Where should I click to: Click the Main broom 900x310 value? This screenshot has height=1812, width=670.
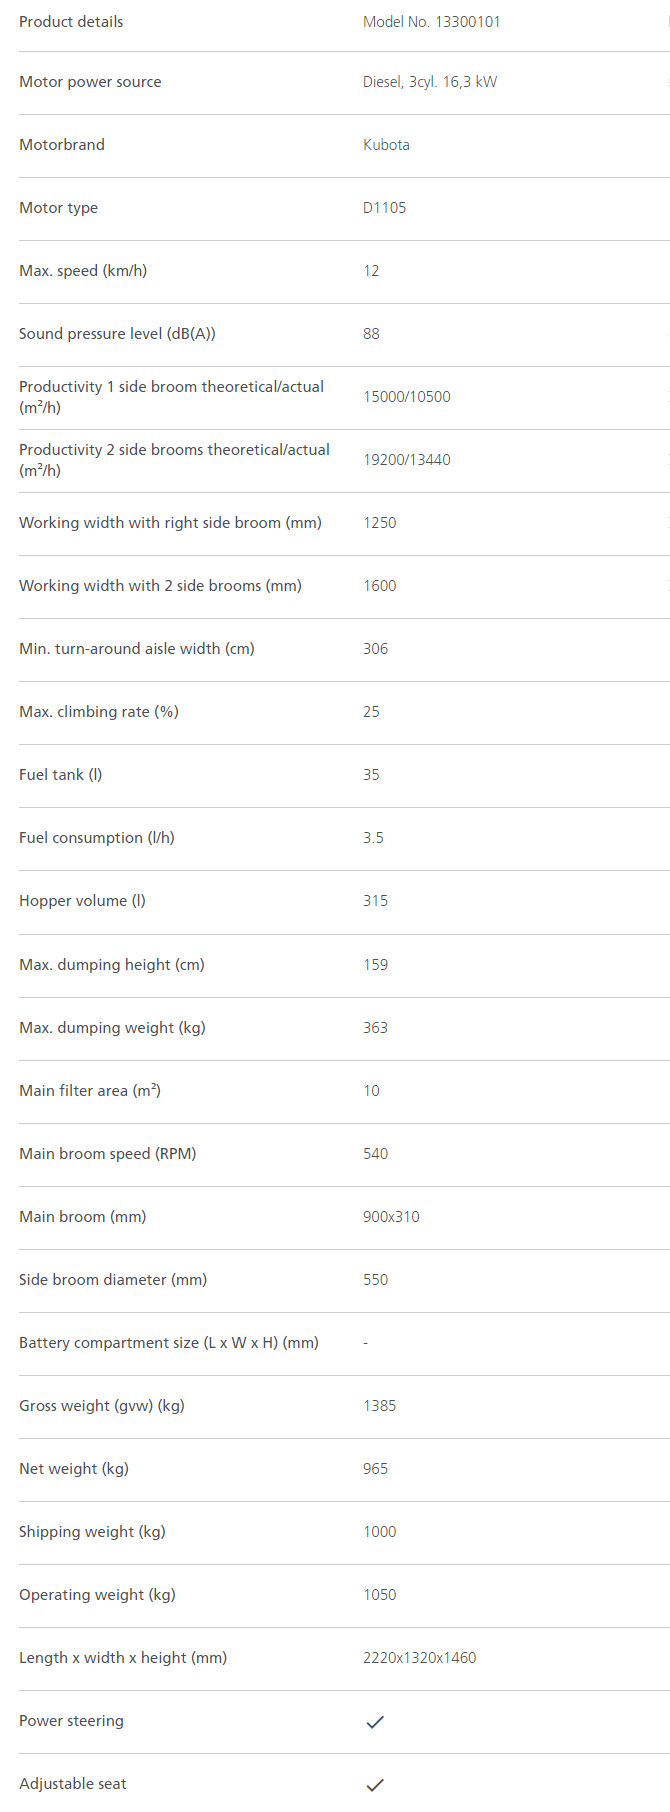coord(391,1217)
